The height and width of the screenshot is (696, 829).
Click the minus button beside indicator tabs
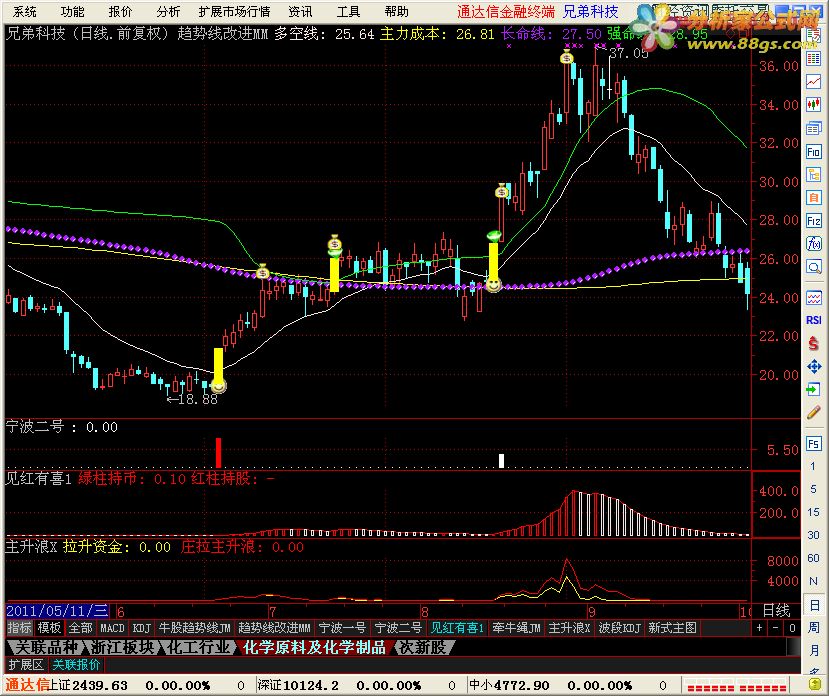click(776, 628)
